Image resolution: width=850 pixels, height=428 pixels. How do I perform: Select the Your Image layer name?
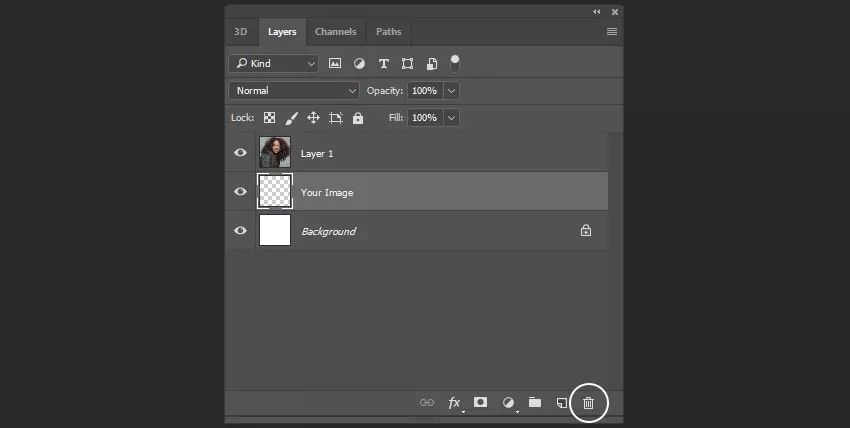(x=327, y=193)
